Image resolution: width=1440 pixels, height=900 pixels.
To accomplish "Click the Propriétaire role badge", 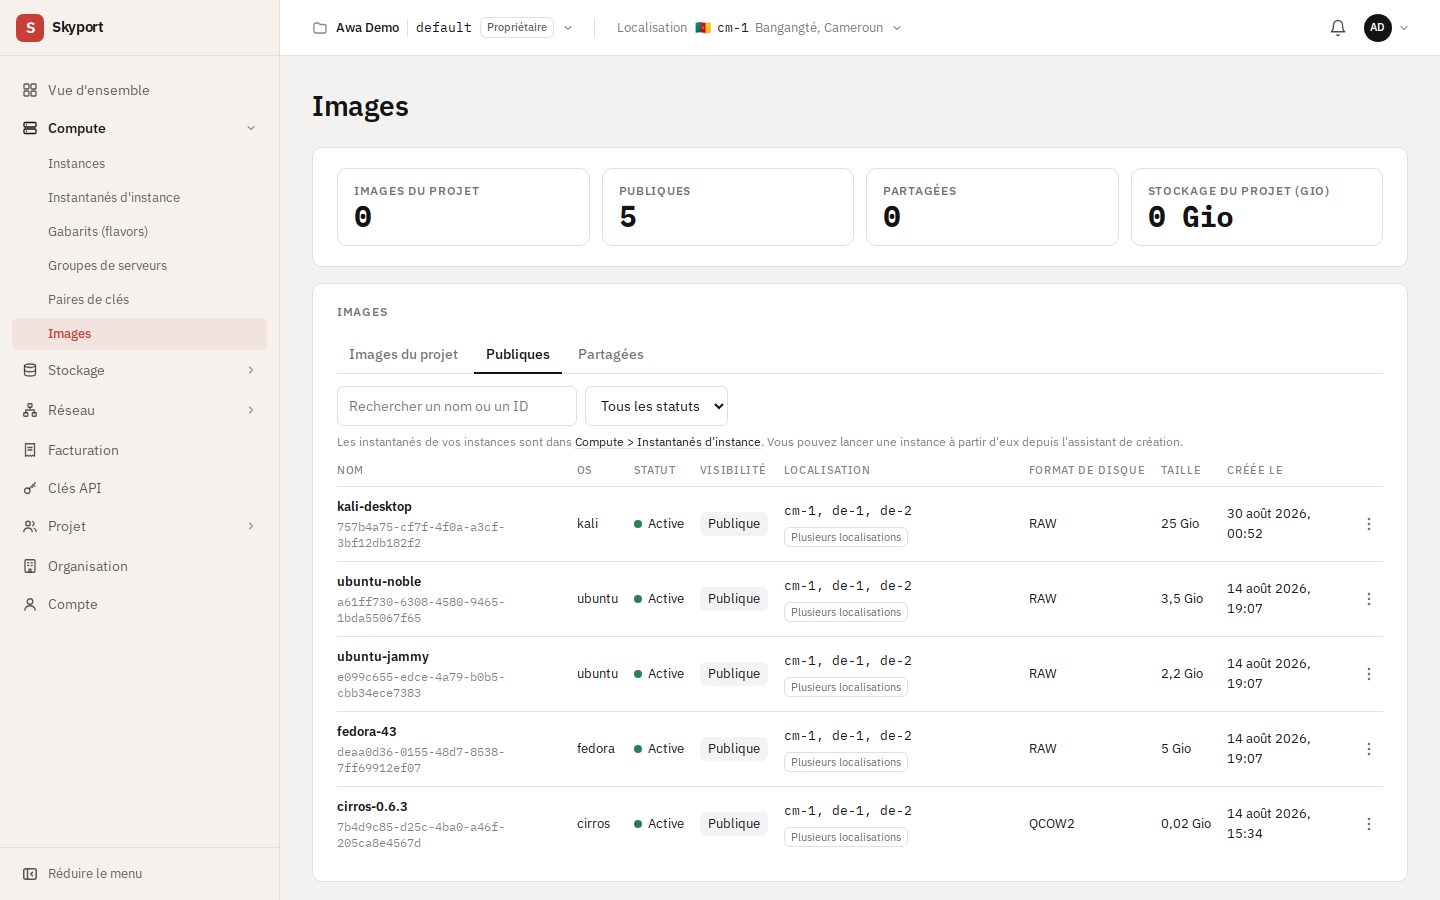I will [517, 28].
